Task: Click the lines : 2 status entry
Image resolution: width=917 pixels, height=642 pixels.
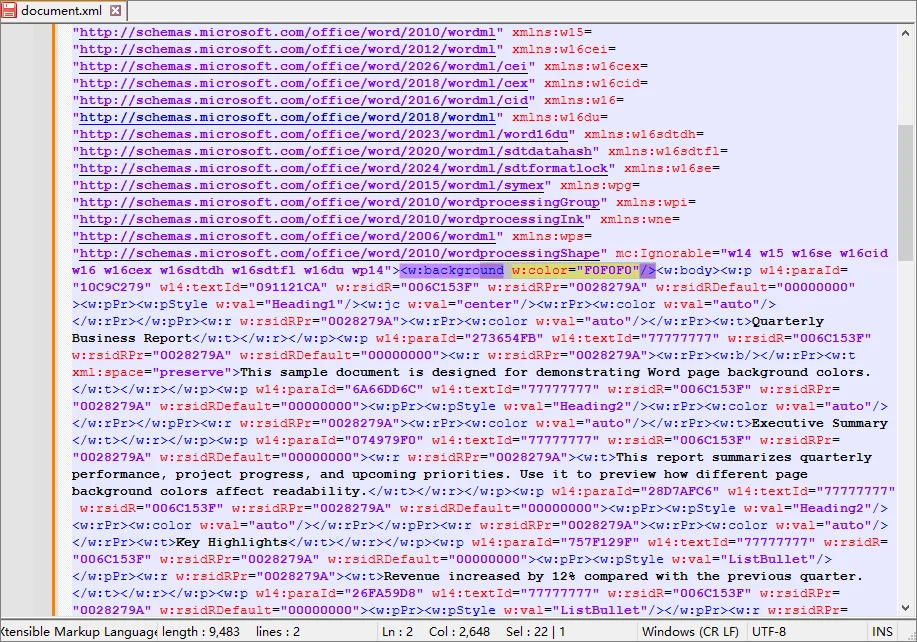Action: pyautogui.click(x=278, y=631)
